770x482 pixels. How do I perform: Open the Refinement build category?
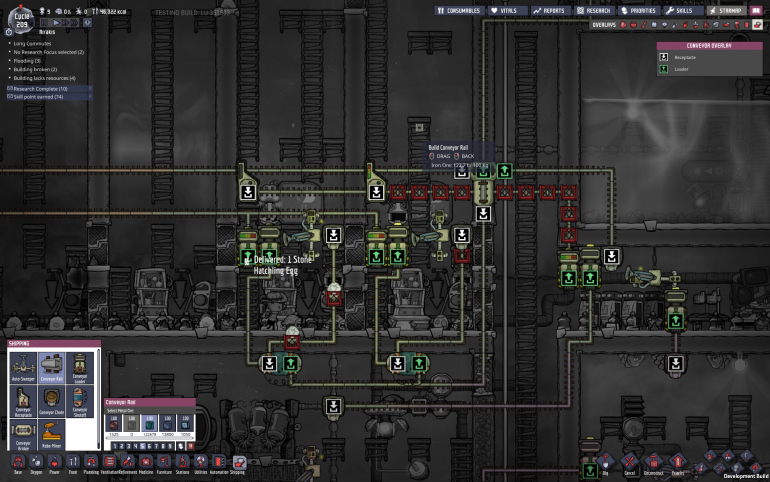[x=128, y=462]
